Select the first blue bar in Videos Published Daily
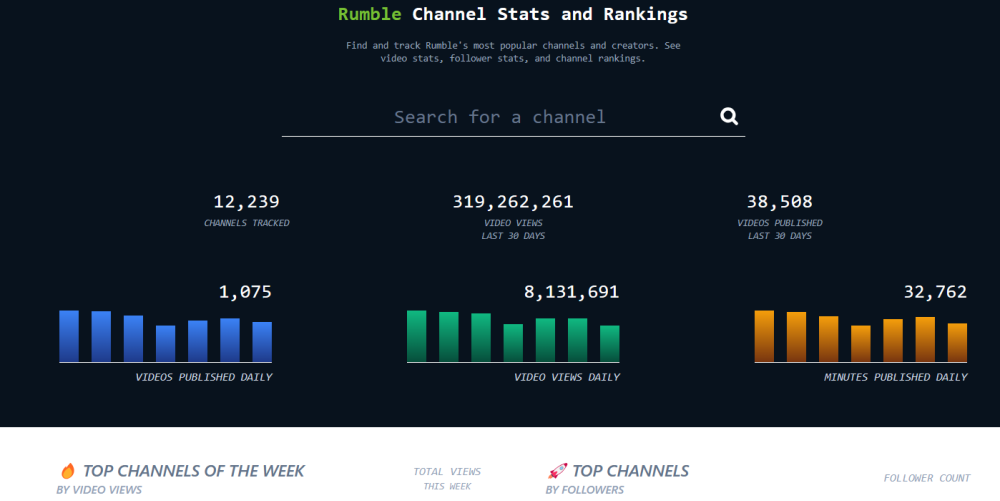Viewport: 1000px width, 501px height. (69, 336)
